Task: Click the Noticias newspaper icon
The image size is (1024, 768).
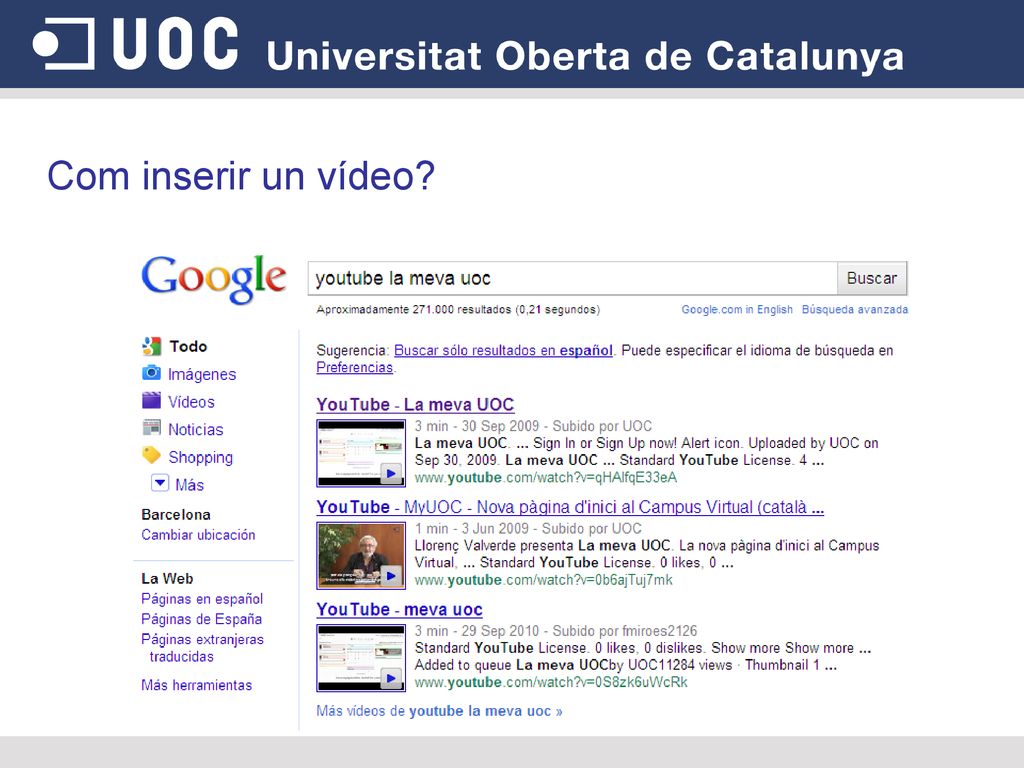Action: pos(152,428)
